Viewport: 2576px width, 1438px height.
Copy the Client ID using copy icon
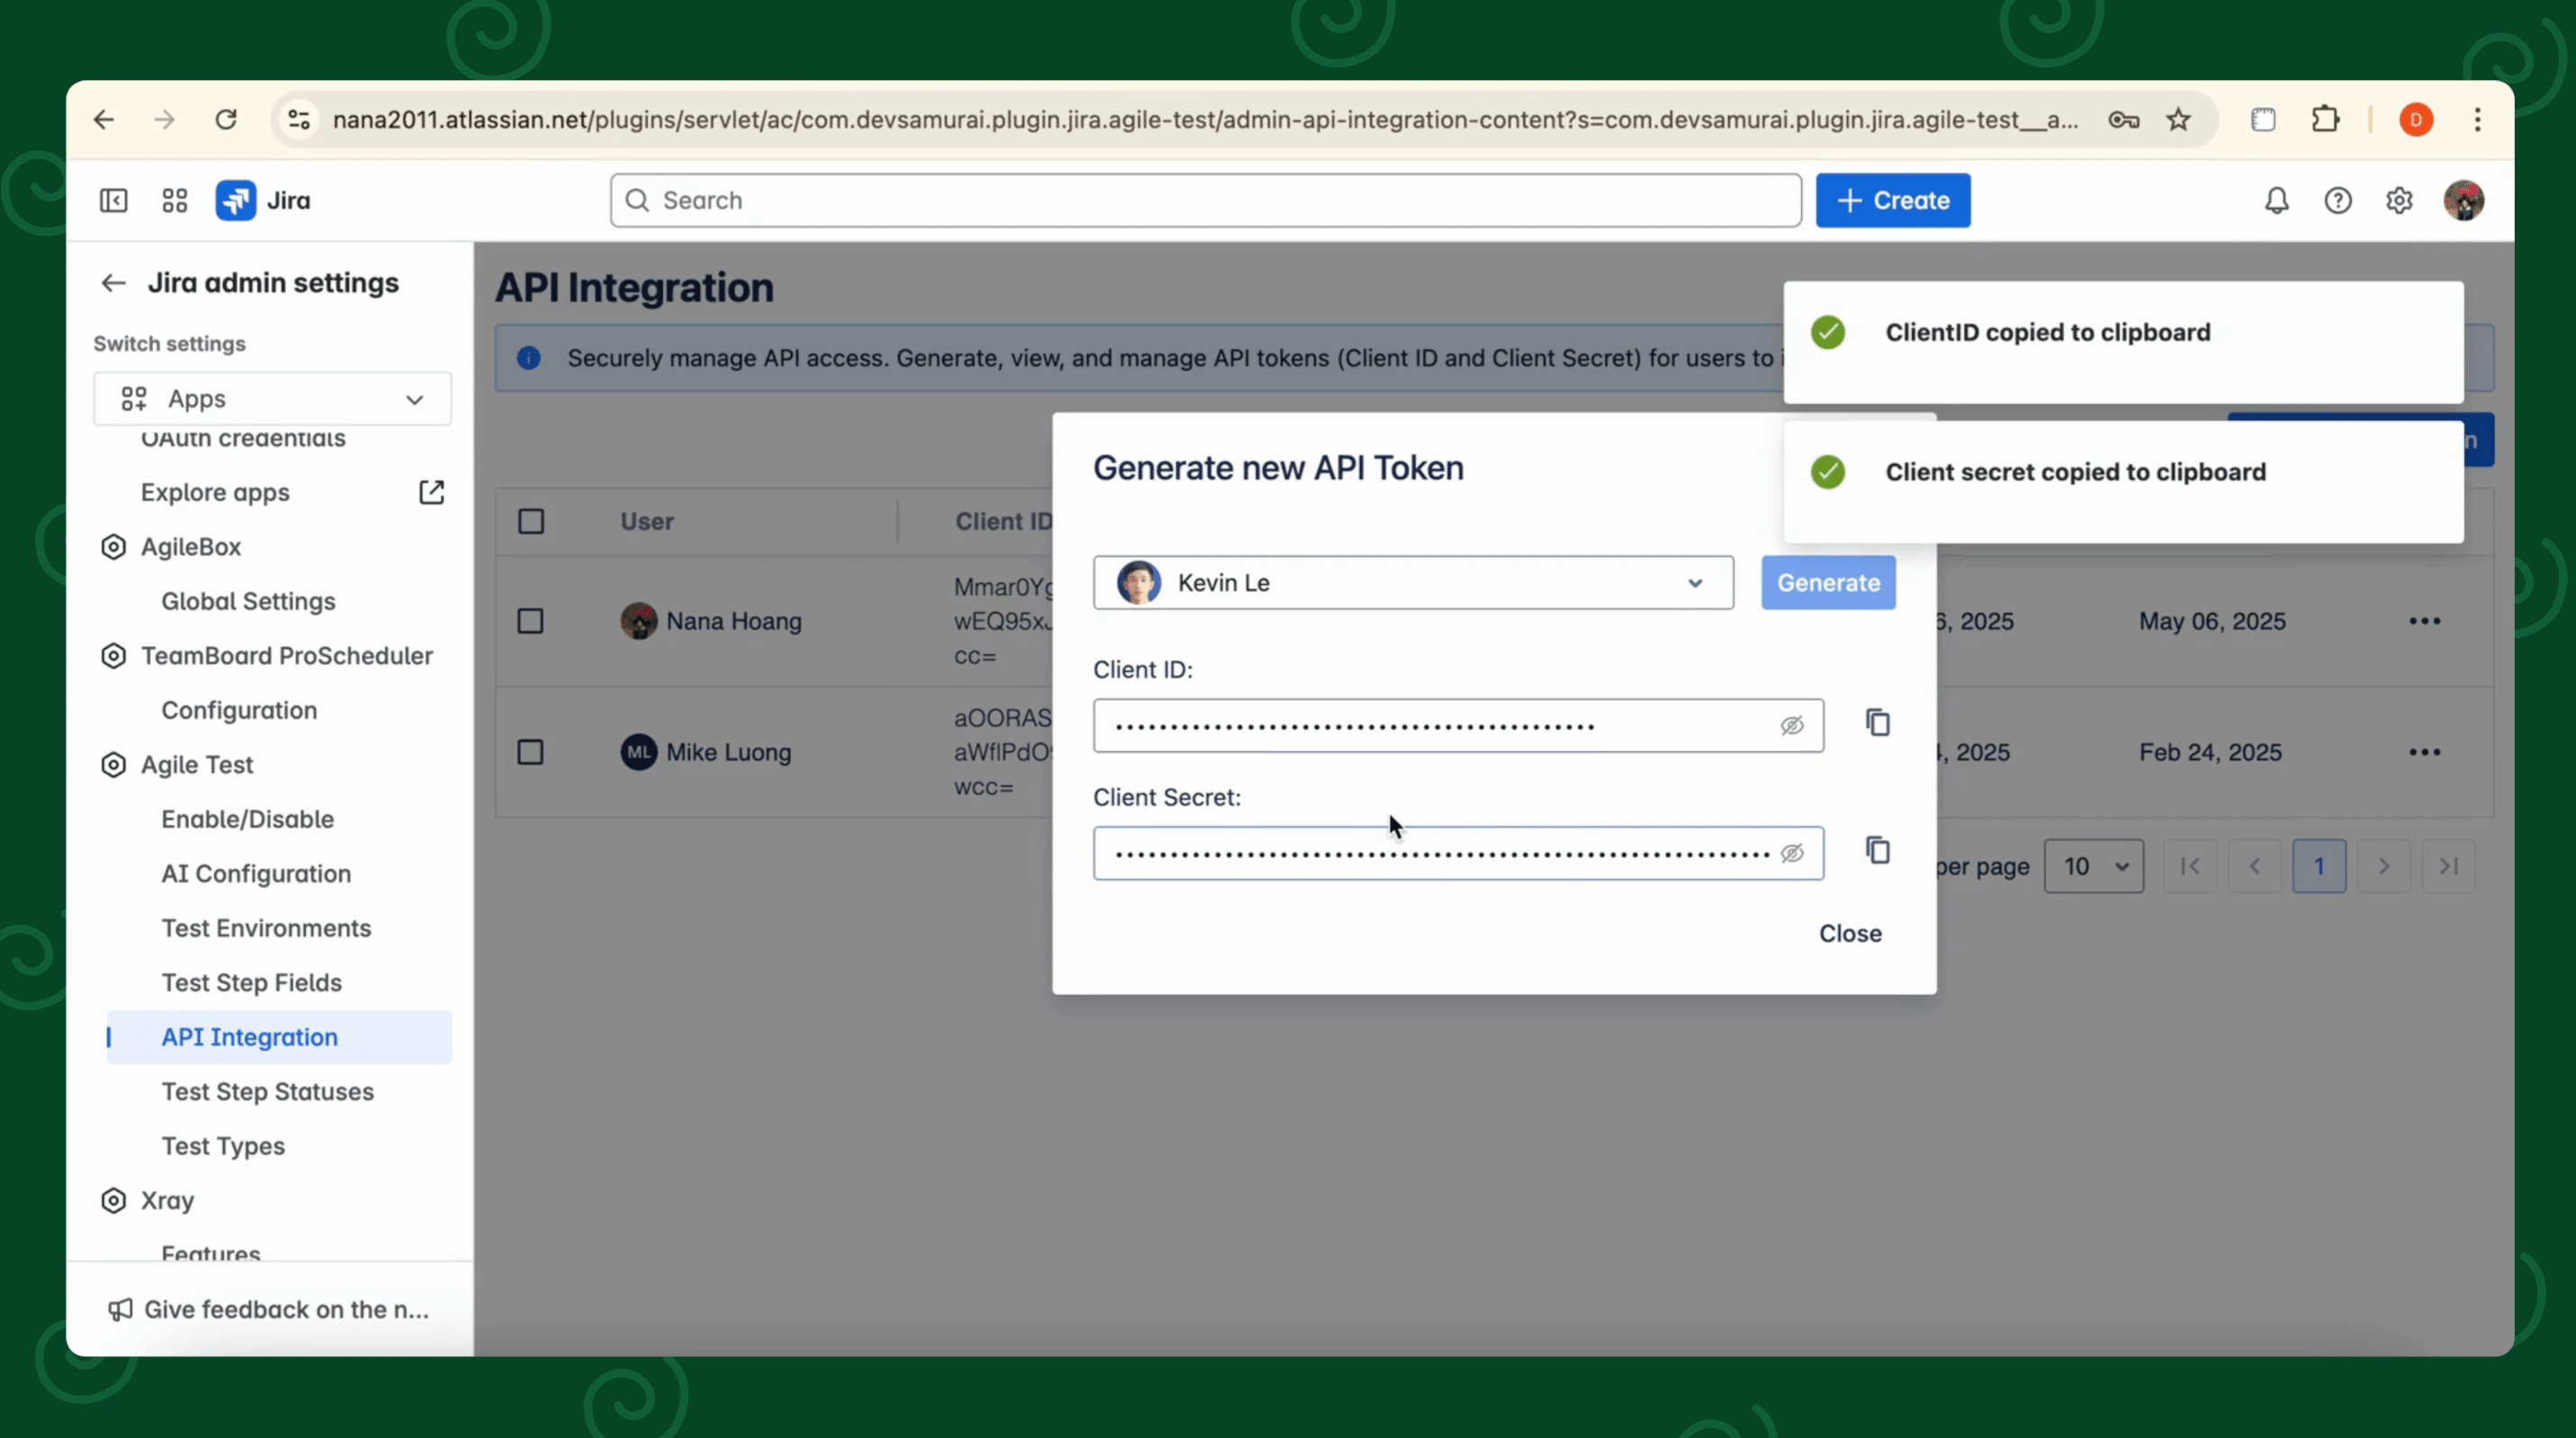coord(1877,723)
